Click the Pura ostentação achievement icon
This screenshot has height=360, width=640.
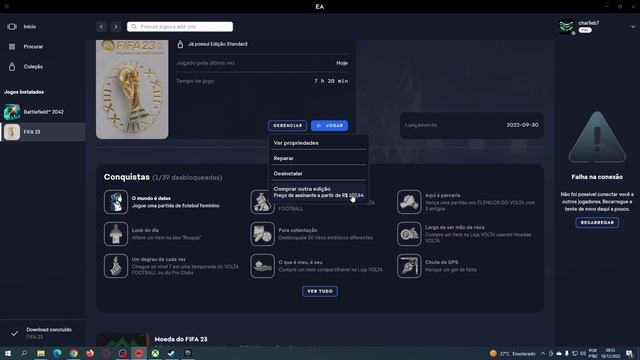262,234
